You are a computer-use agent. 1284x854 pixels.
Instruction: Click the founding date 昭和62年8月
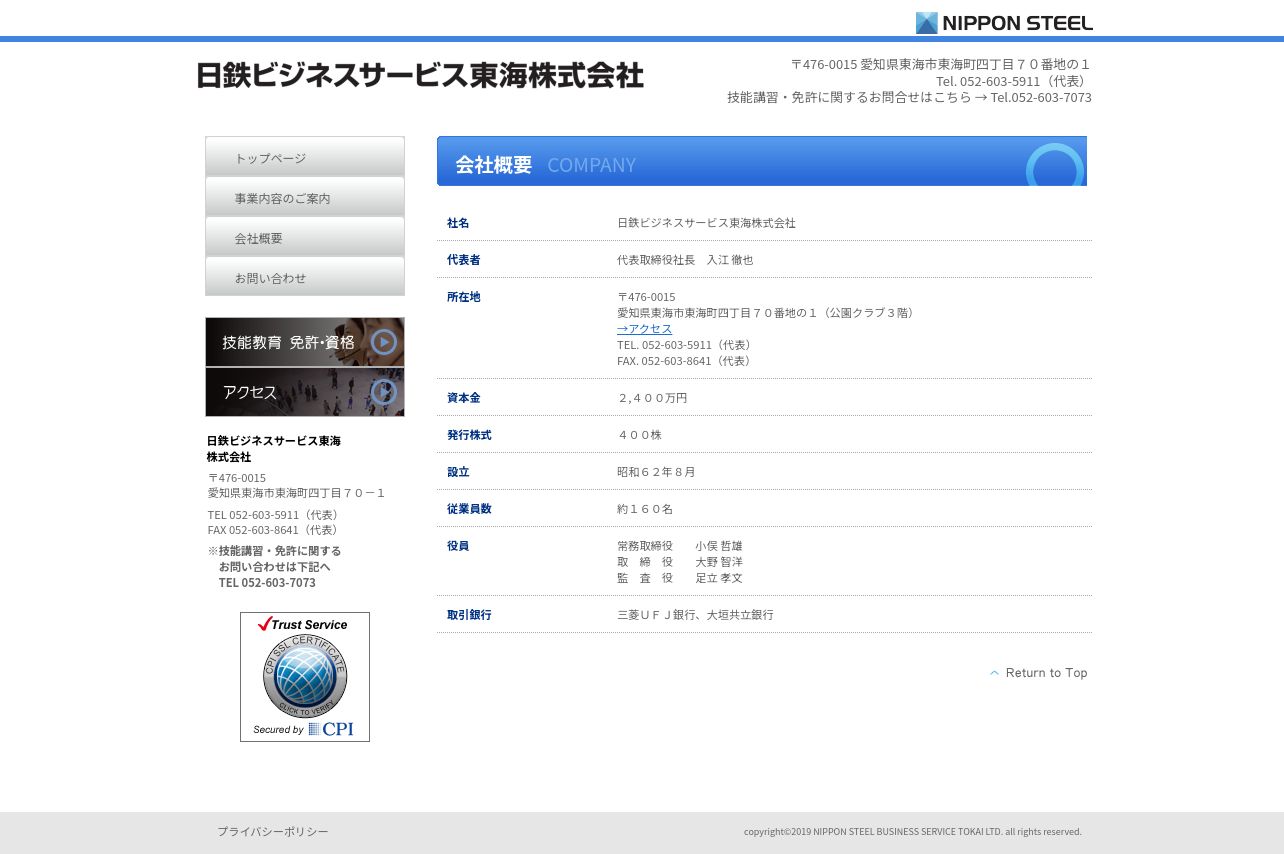coord(656,472)
